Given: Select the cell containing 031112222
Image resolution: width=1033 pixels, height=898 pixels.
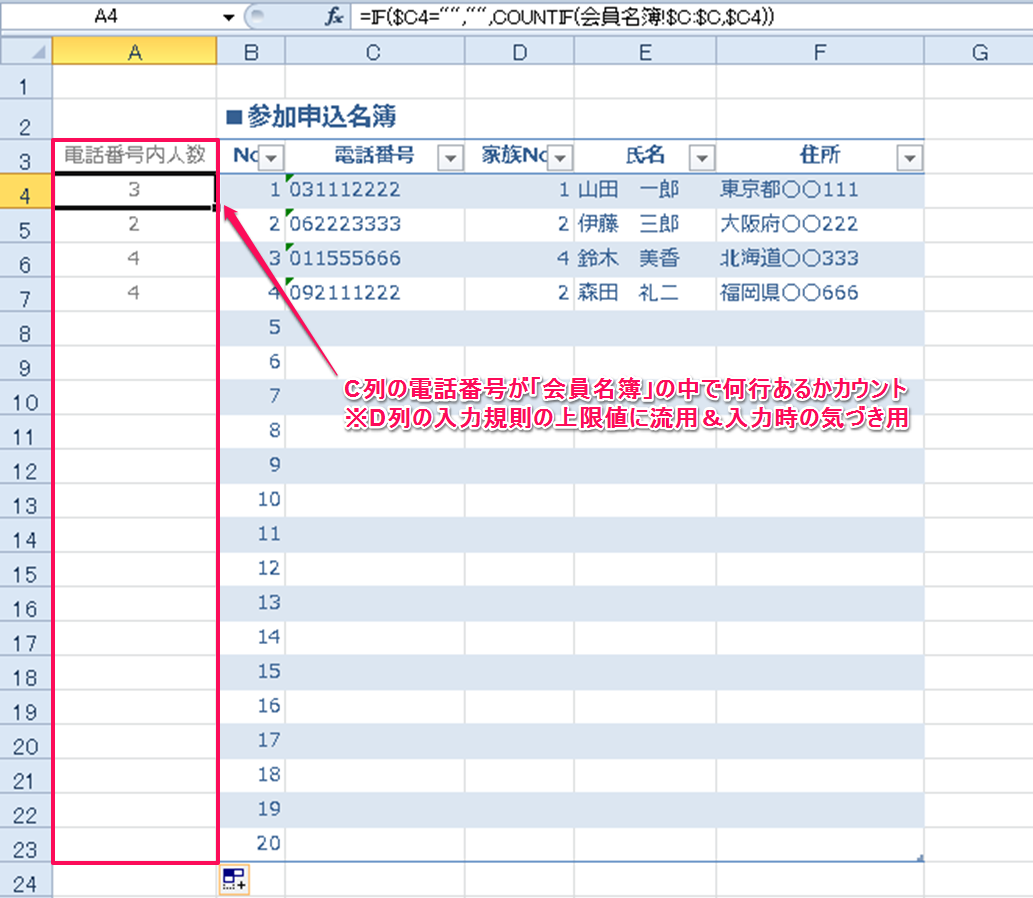Looking at the screenshot, I should pos(374,190).
